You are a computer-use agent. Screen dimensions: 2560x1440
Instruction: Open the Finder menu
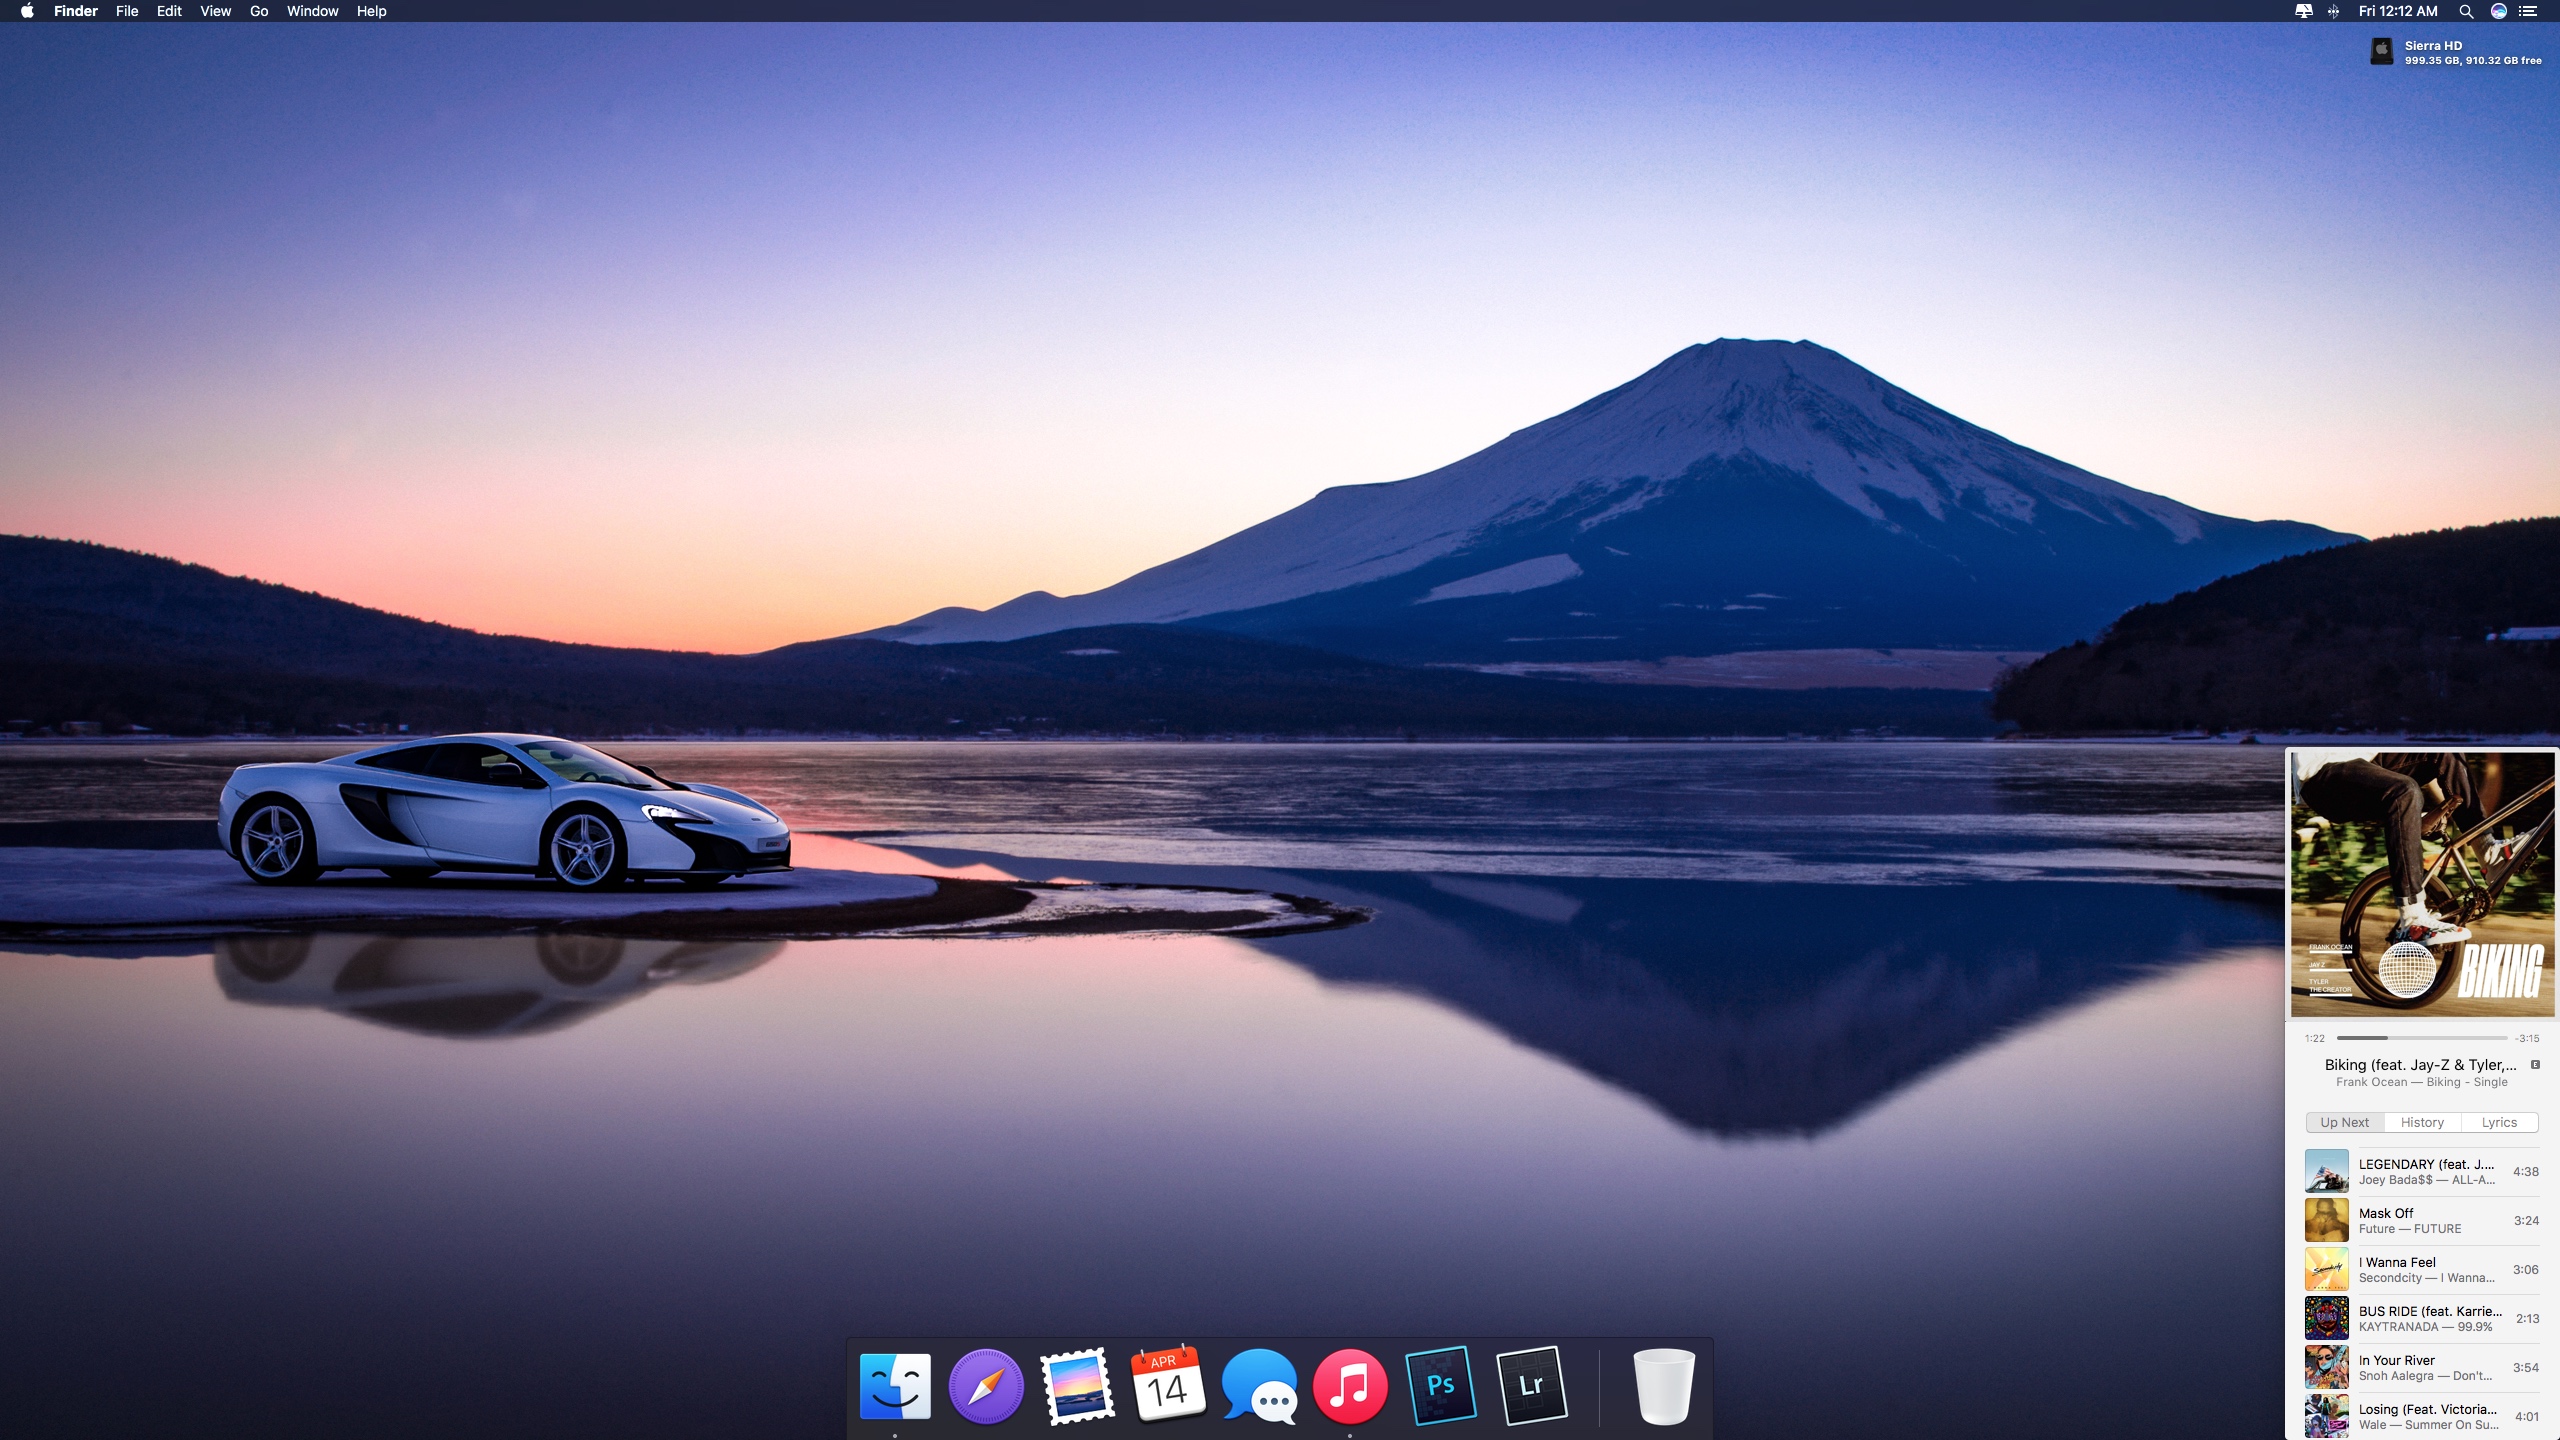pyautogui.click(x=76, y=11)
